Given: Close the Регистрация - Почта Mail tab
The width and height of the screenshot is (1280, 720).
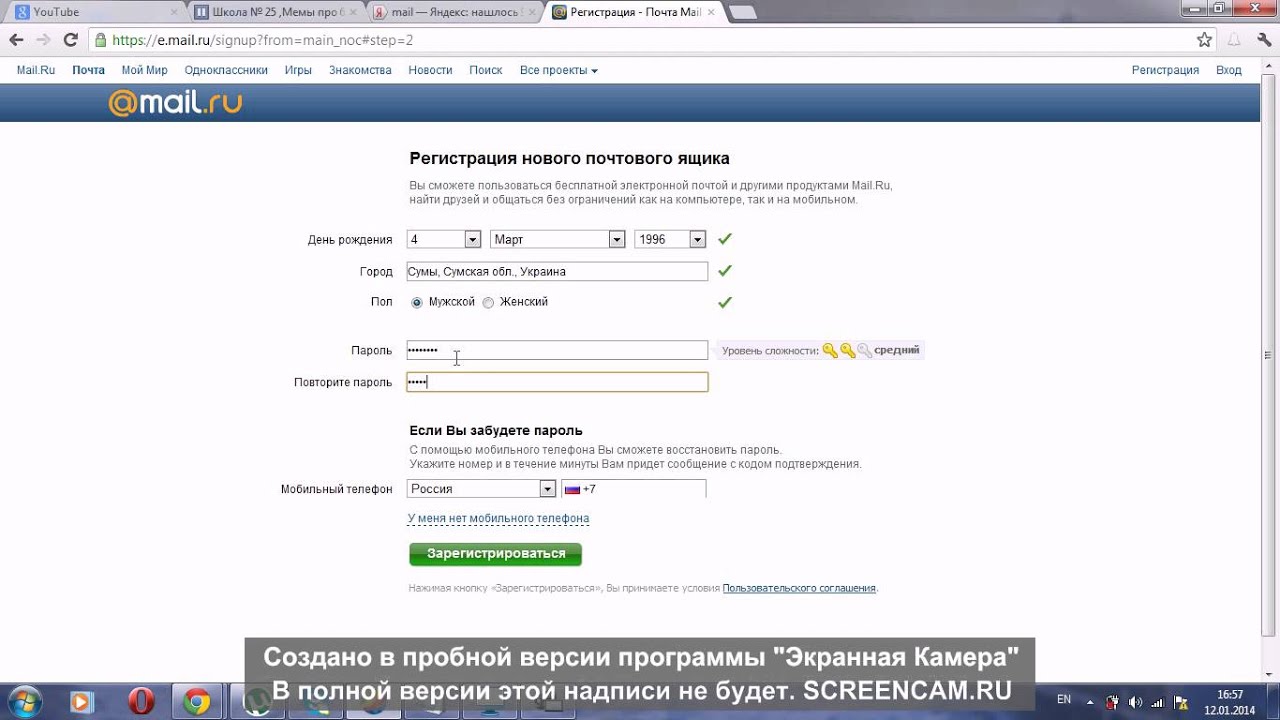Looking at the screenshot, I should [710, 13].
